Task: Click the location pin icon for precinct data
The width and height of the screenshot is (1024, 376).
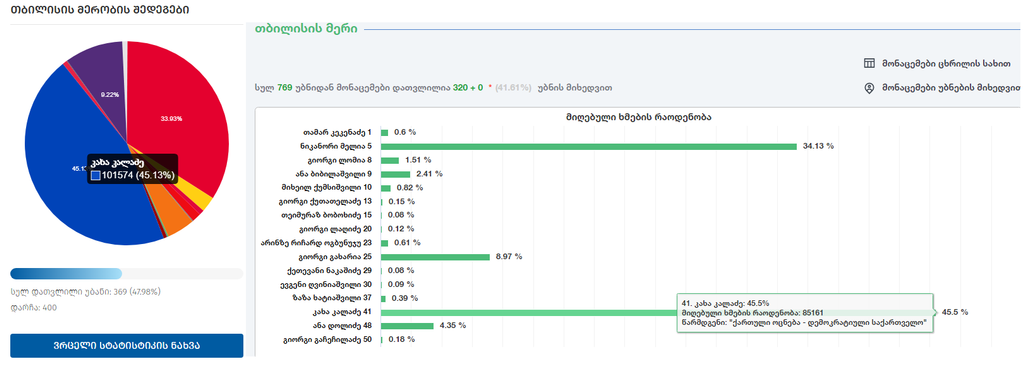Action: coord(869,87)
